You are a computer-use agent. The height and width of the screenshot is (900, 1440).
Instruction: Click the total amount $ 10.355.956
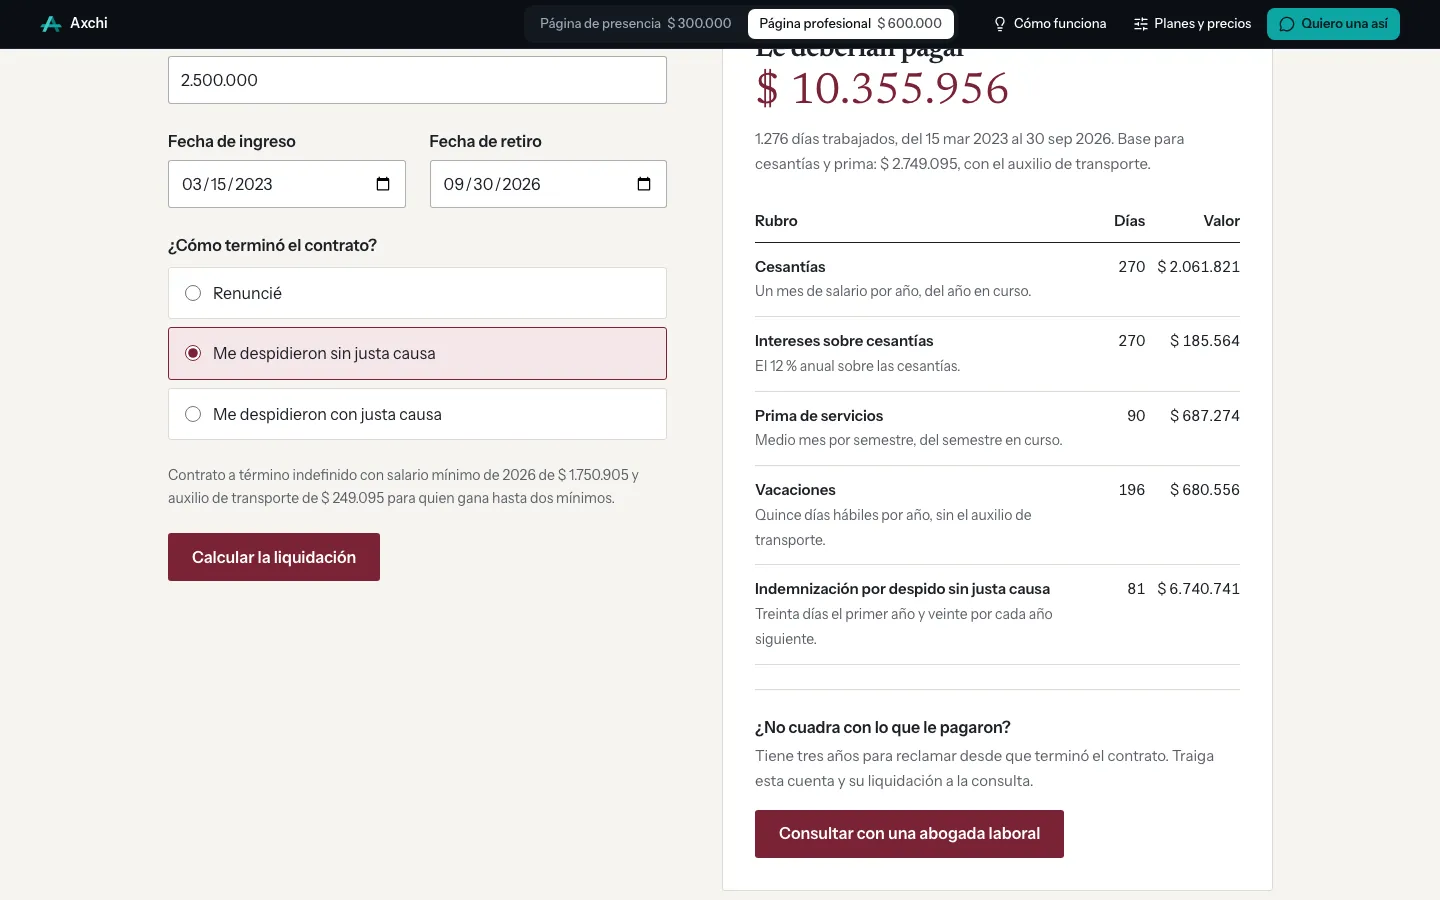tap(882, 88)
